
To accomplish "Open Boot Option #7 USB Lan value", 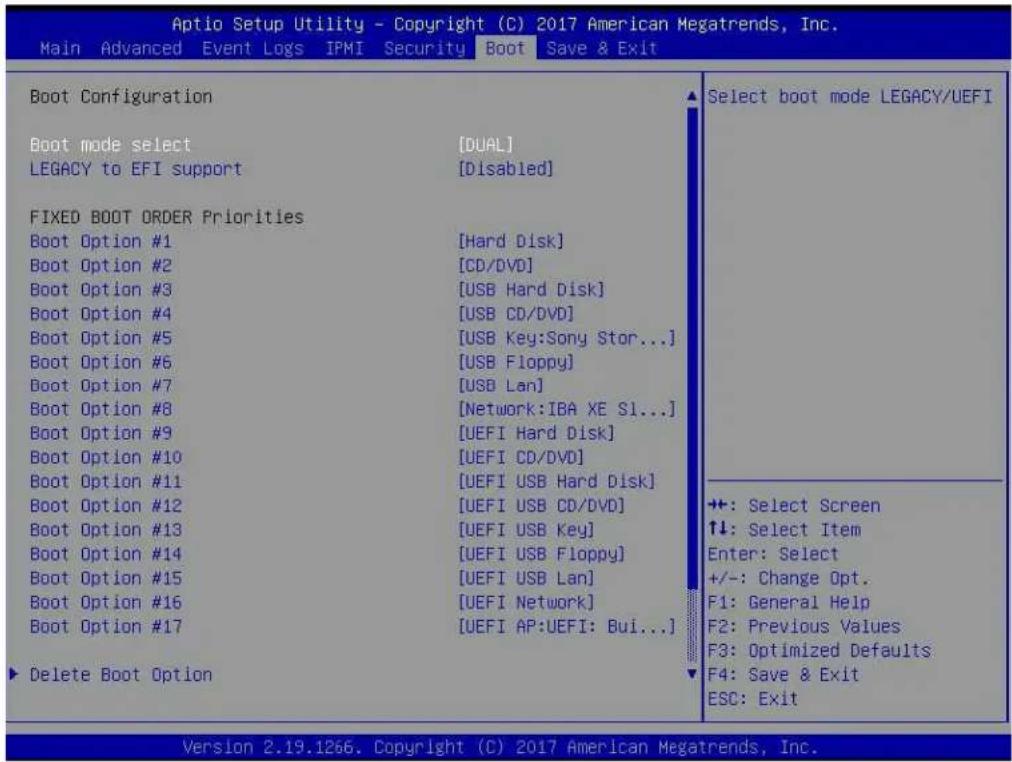I will (500, 386).
